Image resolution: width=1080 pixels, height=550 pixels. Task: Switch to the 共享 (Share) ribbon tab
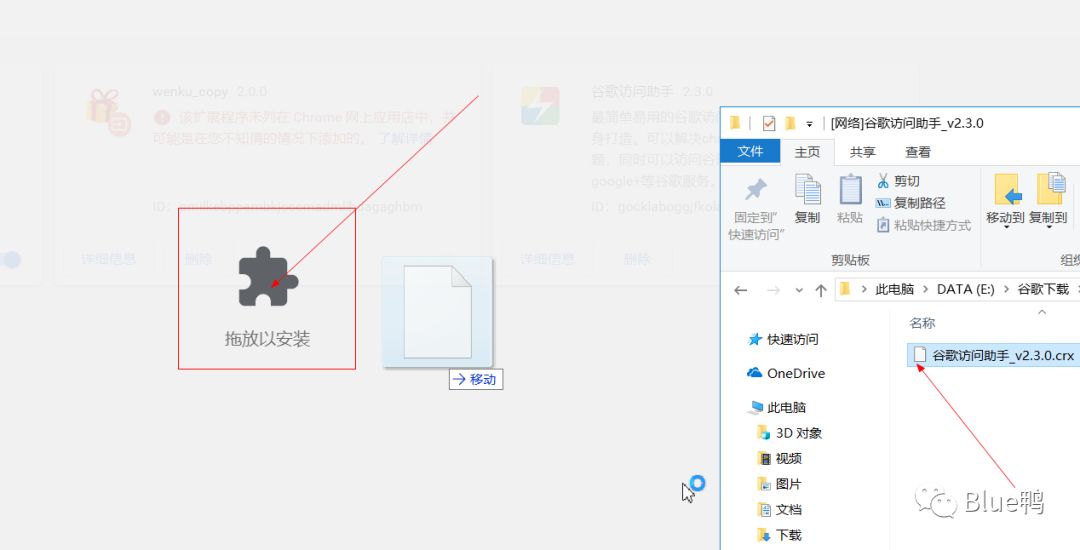tap(862, 152)
